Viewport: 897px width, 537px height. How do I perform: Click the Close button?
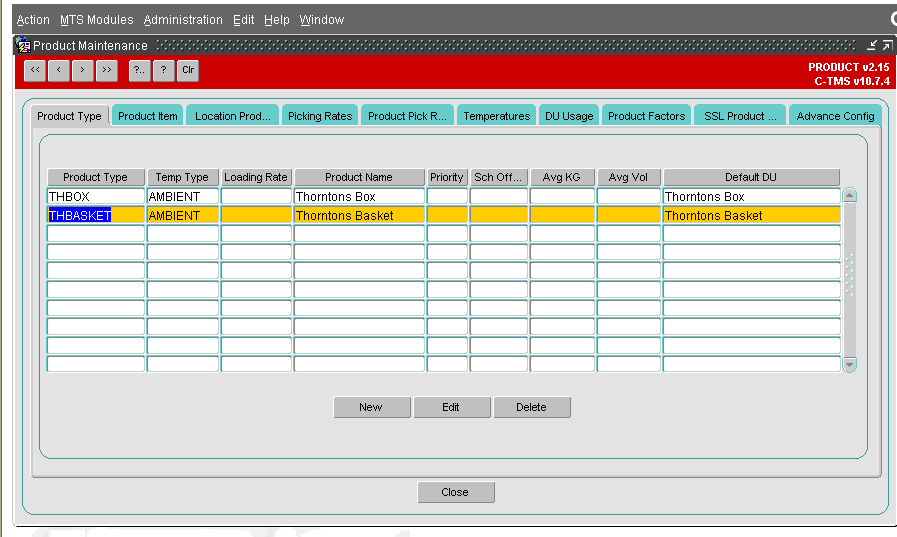tap(456, 492)
